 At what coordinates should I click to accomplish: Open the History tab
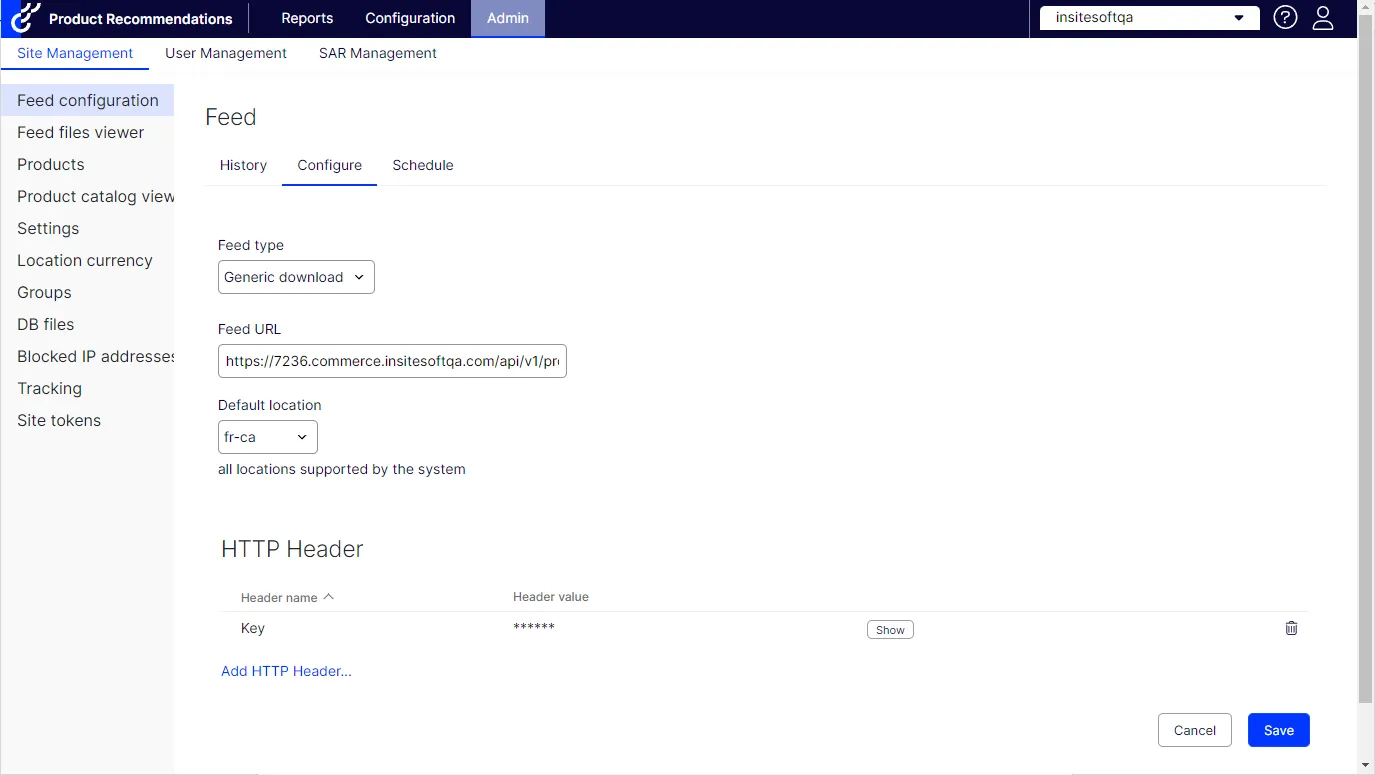243,165
